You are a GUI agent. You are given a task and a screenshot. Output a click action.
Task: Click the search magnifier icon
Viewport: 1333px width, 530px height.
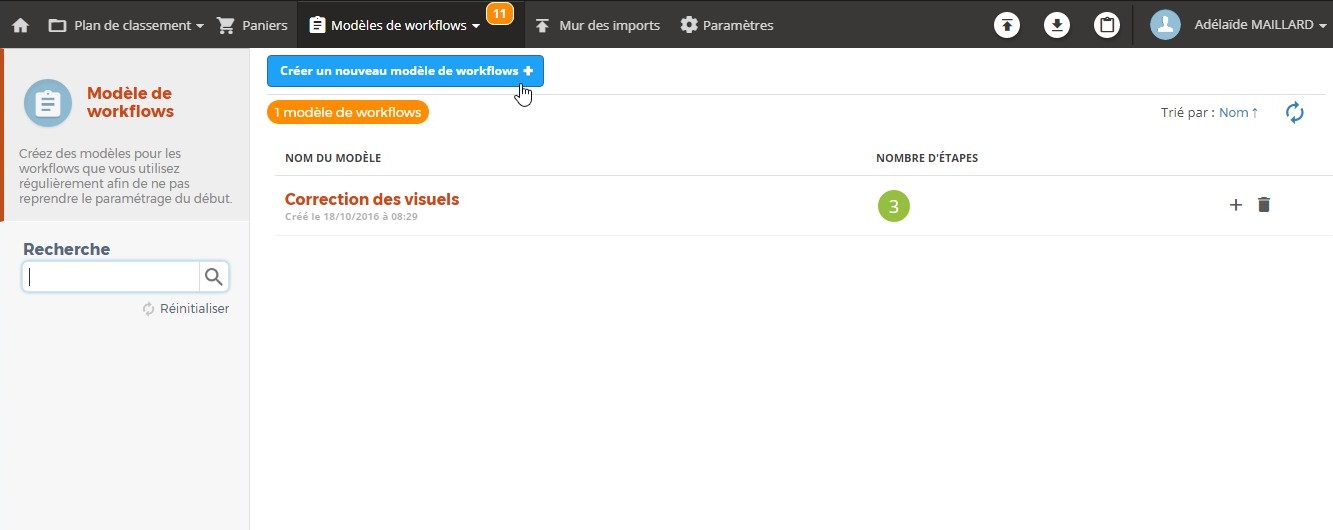(213, 277)
